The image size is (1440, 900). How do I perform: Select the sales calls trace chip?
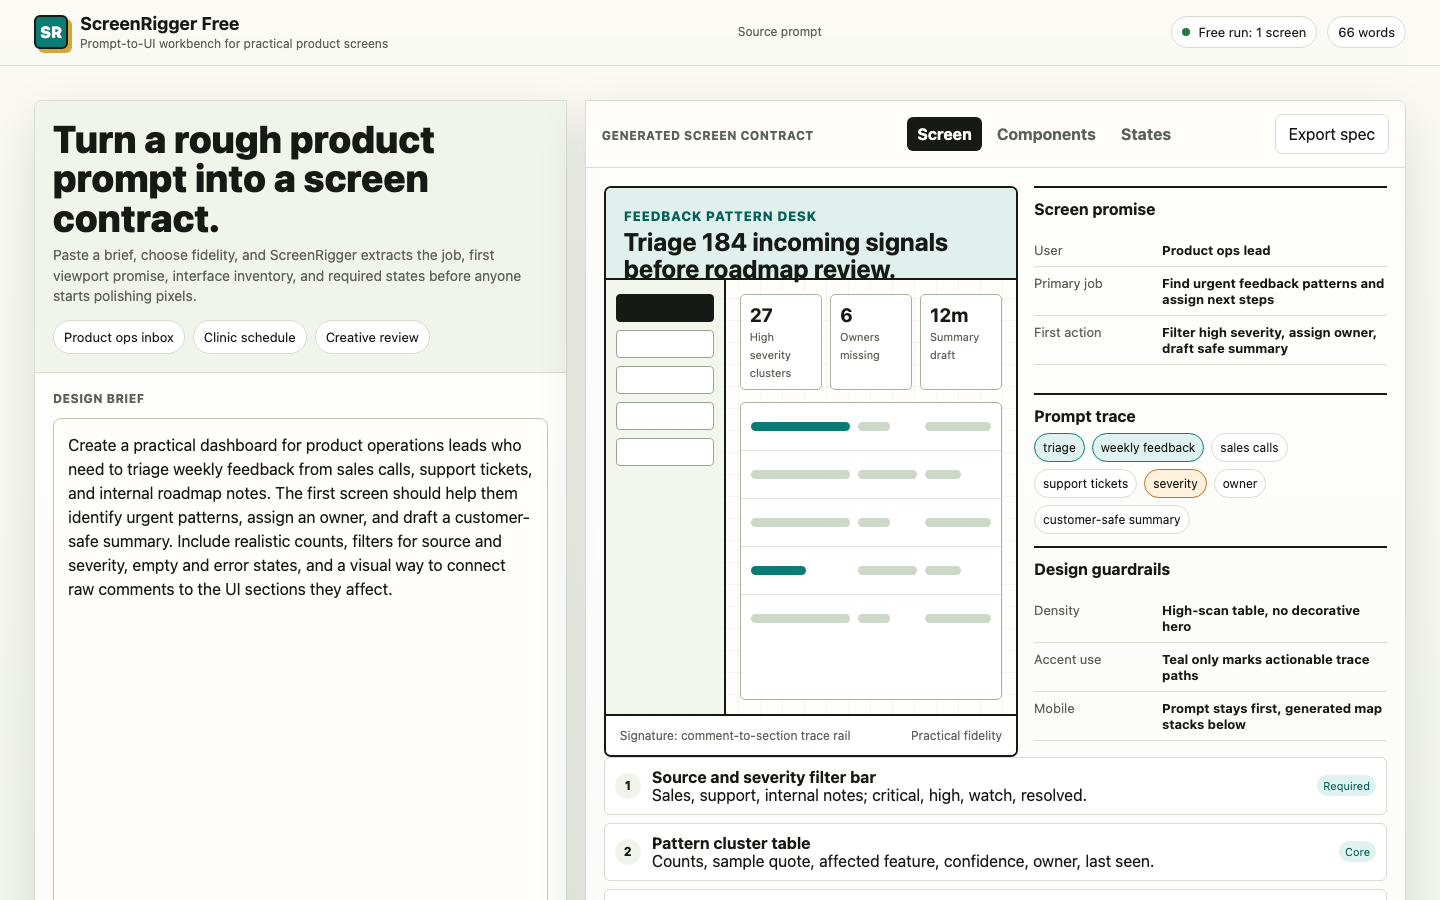point(1249,448)
